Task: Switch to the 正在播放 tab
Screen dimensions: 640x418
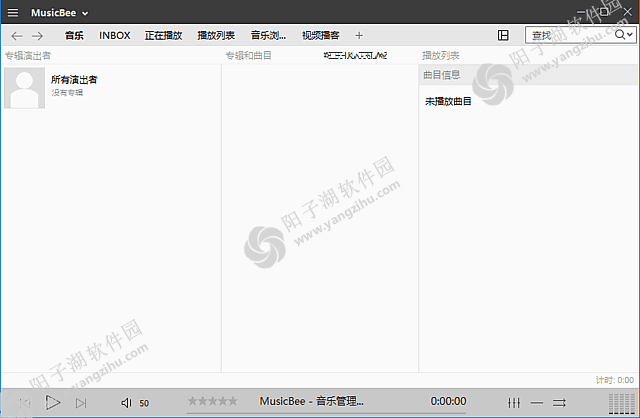Action: coord(163,36)
